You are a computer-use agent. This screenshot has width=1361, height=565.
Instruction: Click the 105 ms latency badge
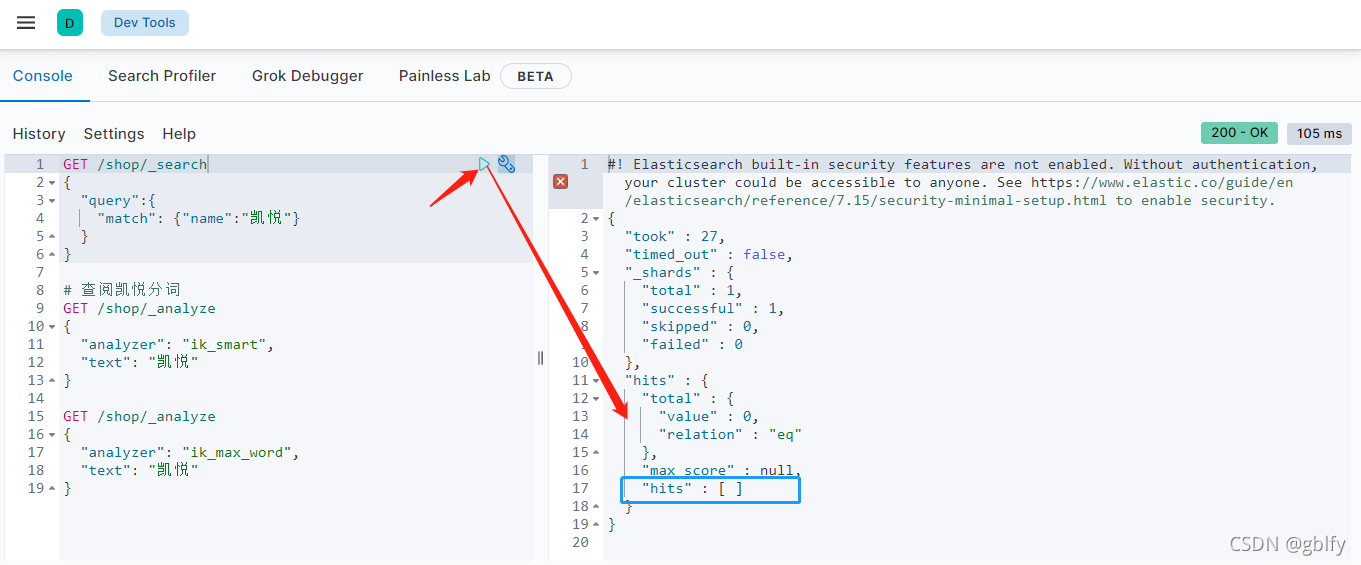pos(1319,133)
